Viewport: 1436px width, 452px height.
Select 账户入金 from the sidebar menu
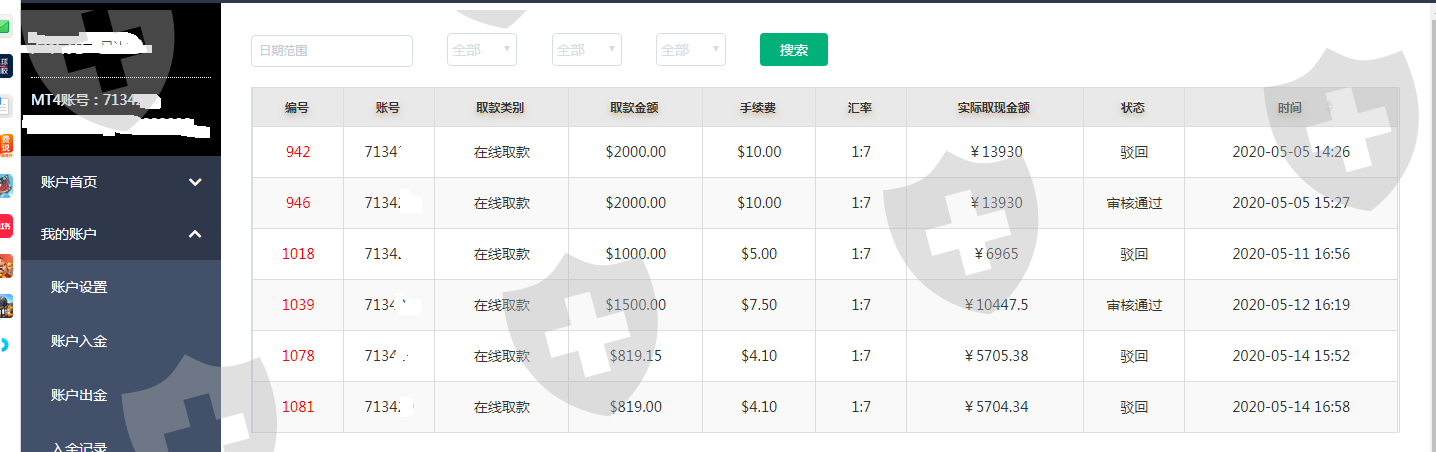coord(79,341)
